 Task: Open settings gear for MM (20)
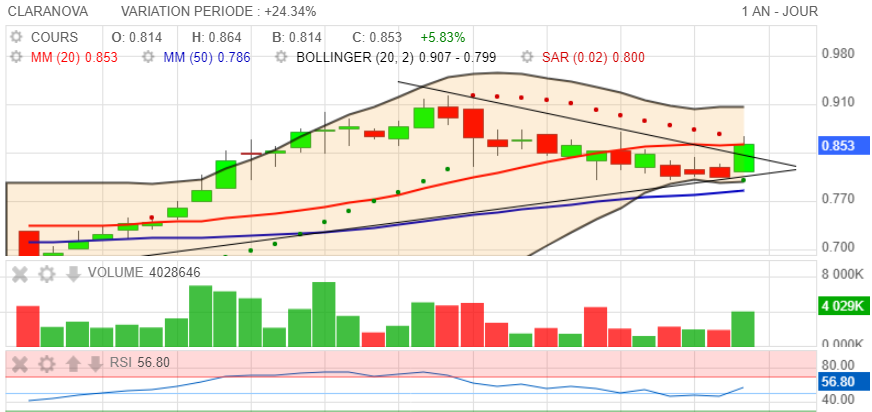point(17,57)
